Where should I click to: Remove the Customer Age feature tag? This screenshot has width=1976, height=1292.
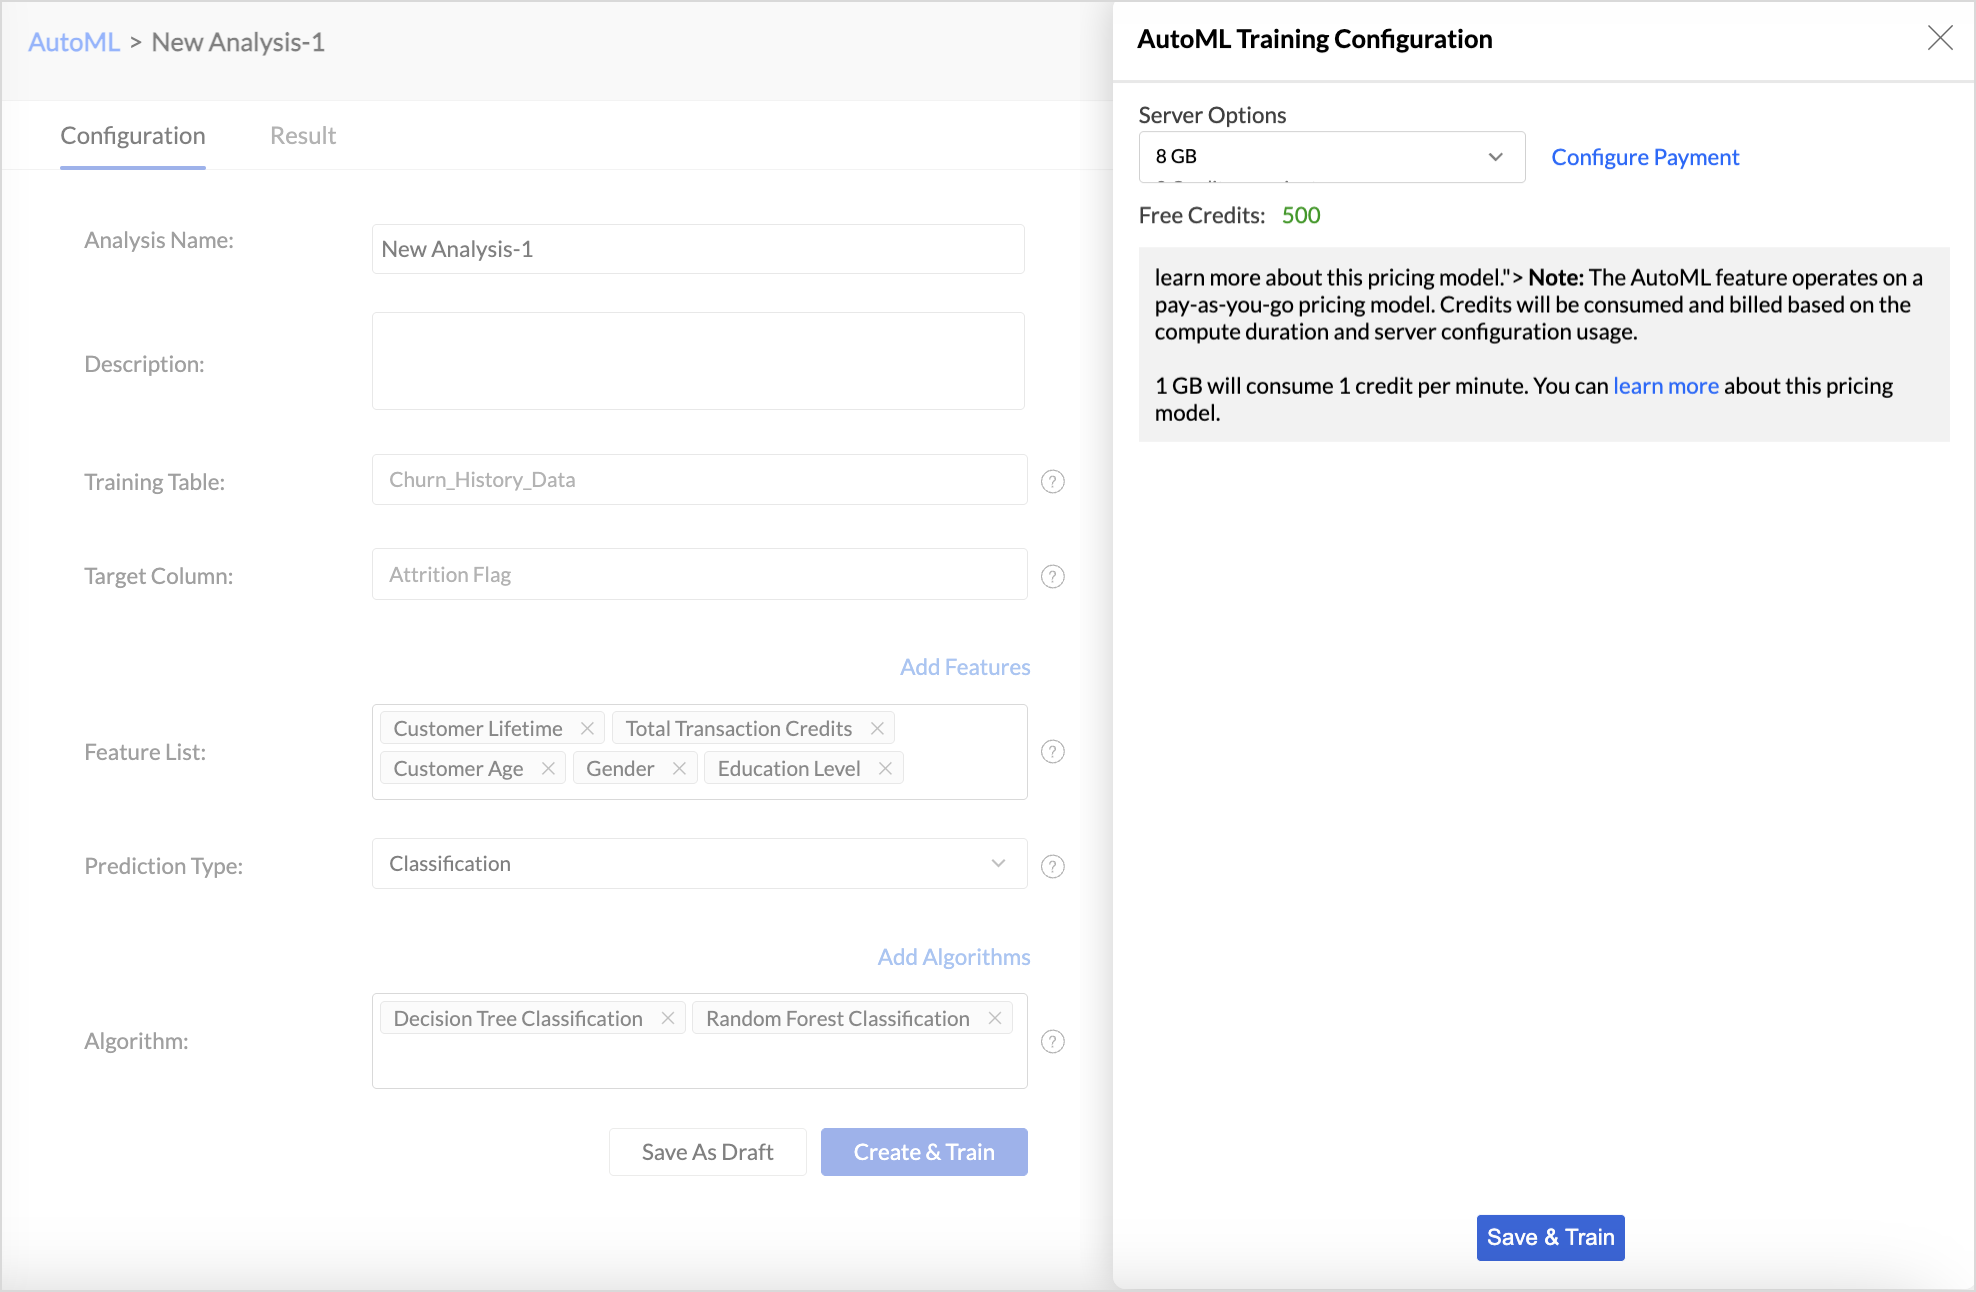548,768
